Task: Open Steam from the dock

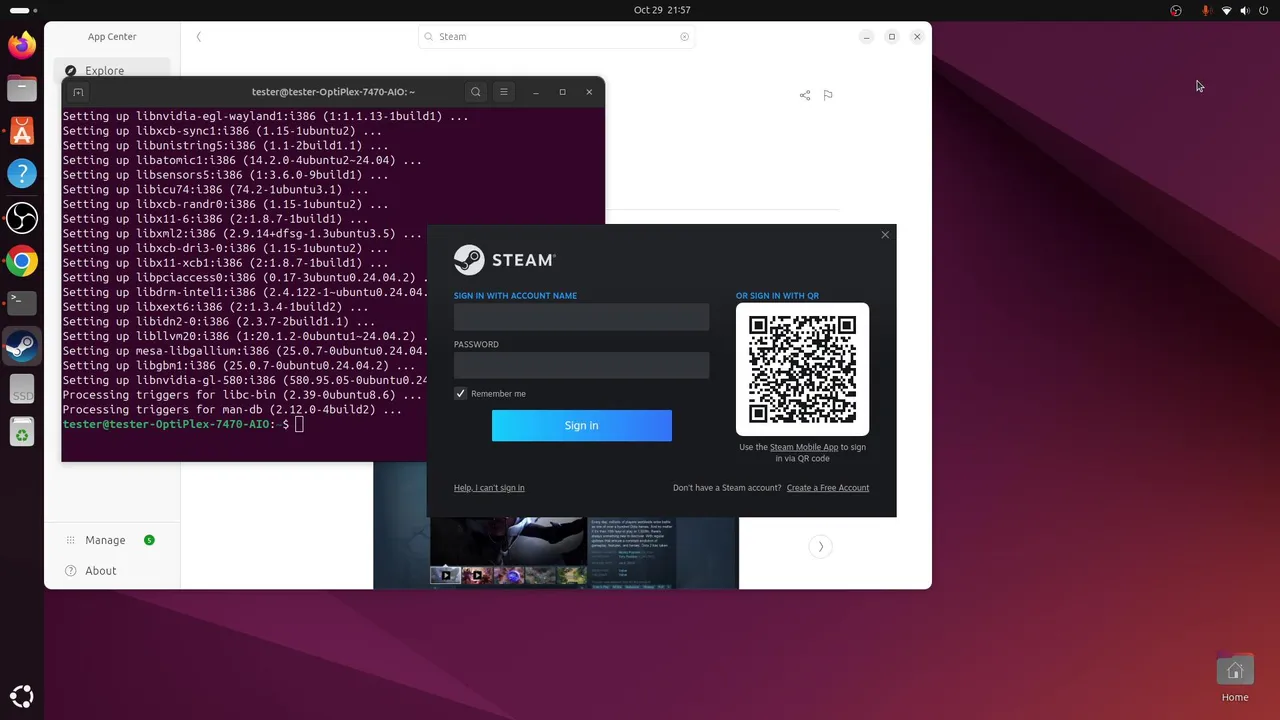Action: pyautogui.click(x=22, y=346)
